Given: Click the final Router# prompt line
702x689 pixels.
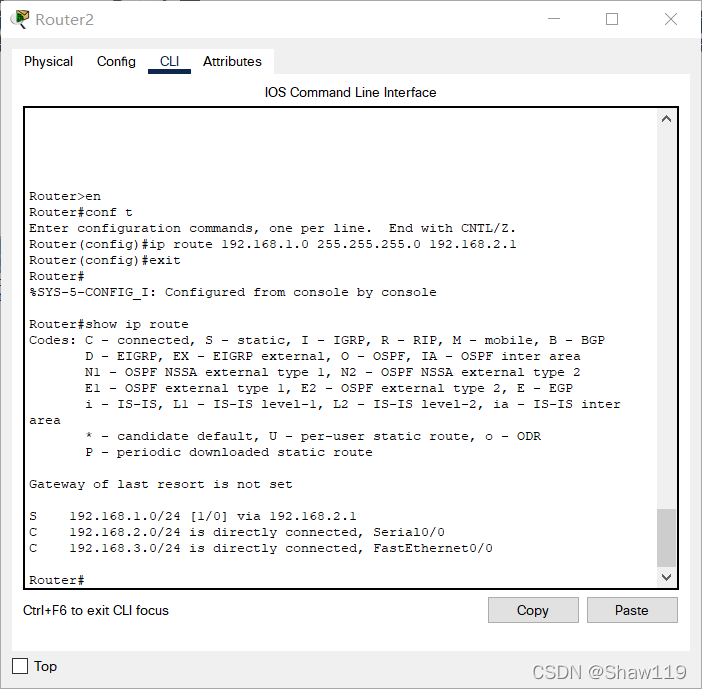Looking at the screenshot, I should click(56, 580).
